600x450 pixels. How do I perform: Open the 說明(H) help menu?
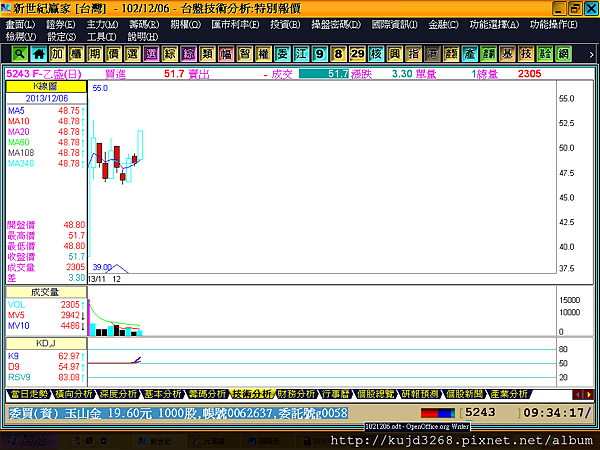pyautogui.click(x=142, y=37)
